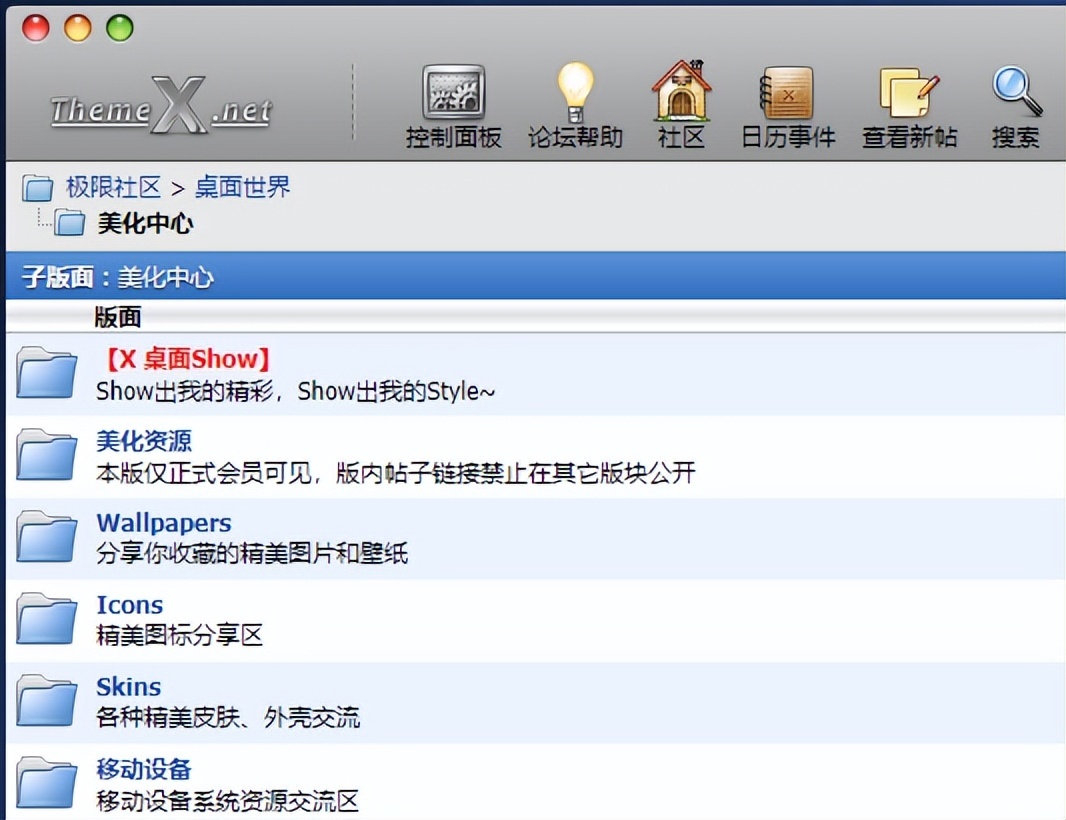Click folder icon for Icons forum

point(46,619)
